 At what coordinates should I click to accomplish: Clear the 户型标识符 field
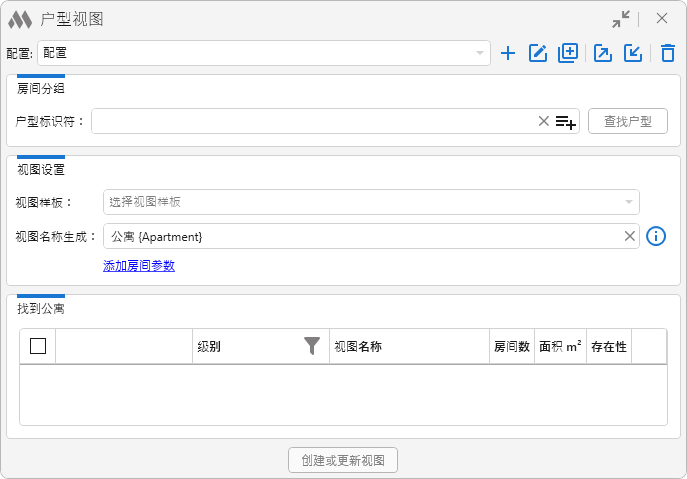[544, 121]
